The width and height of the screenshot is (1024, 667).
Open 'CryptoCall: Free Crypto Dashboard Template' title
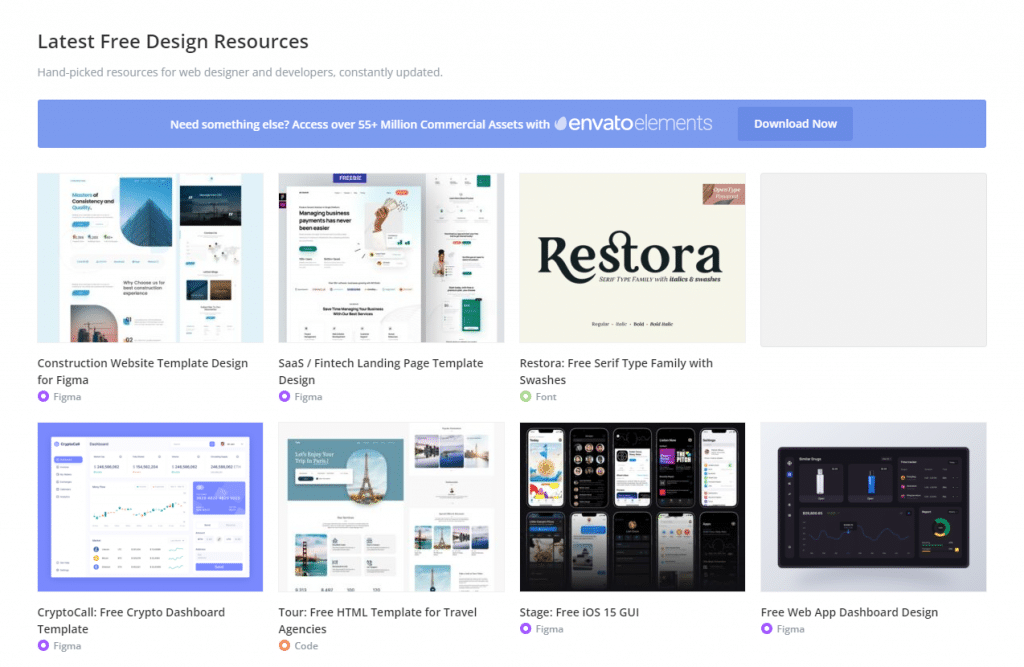pyautogui.click(x=131, y=620)
